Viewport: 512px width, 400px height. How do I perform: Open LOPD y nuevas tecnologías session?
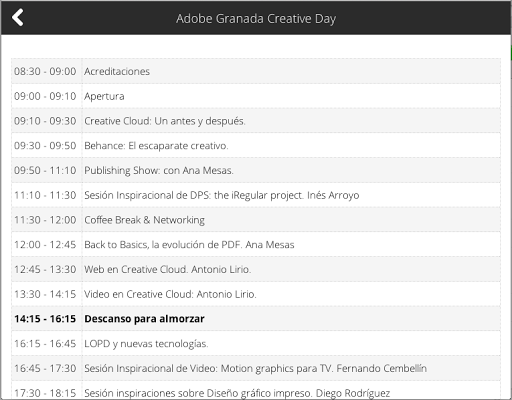pos(256,343)
